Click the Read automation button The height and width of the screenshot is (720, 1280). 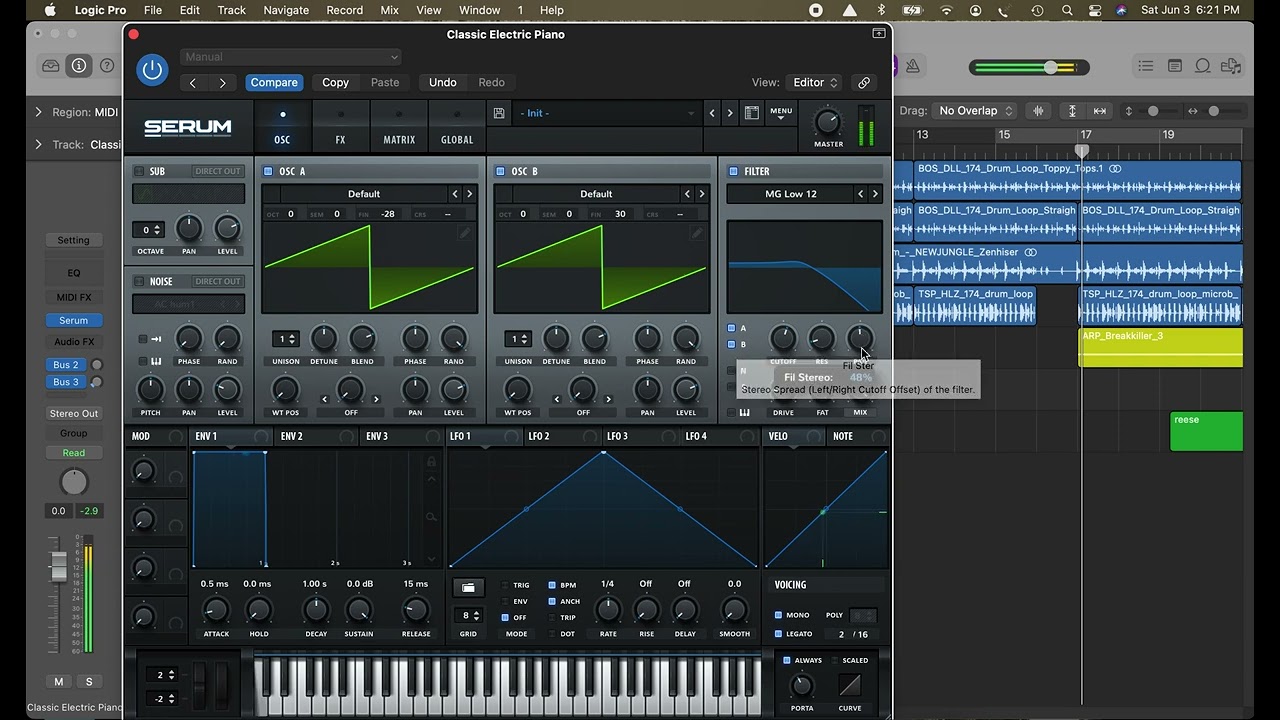click(x=74, y=453)
